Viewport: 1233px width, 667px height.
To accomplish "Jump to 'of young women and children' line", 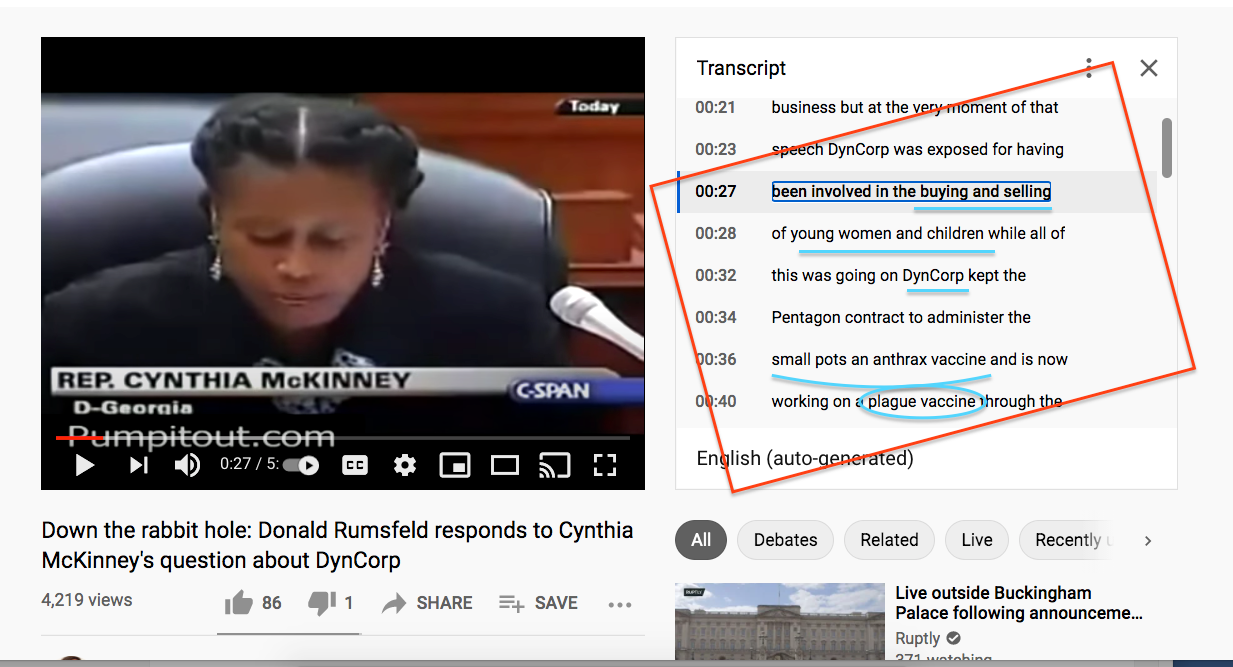I will click(x=917, y=233).
